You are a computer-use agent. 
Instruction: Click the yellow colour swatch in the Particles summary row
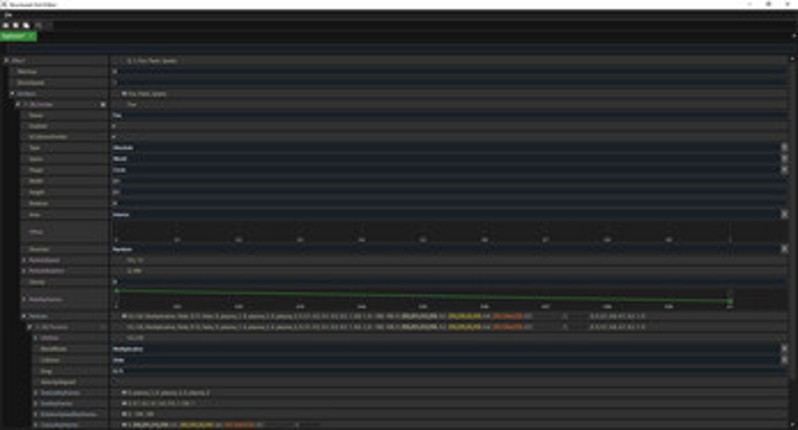click(x=464, y=316)
